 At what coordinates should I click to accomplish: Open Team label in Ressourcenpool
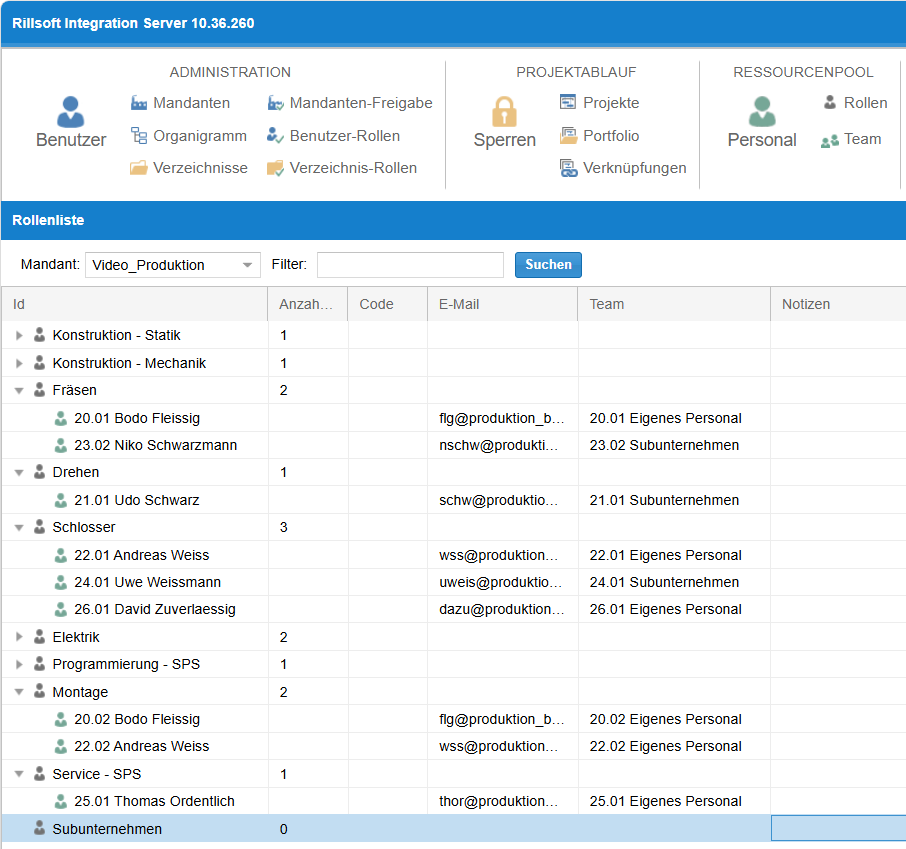(x=863, y=139)
